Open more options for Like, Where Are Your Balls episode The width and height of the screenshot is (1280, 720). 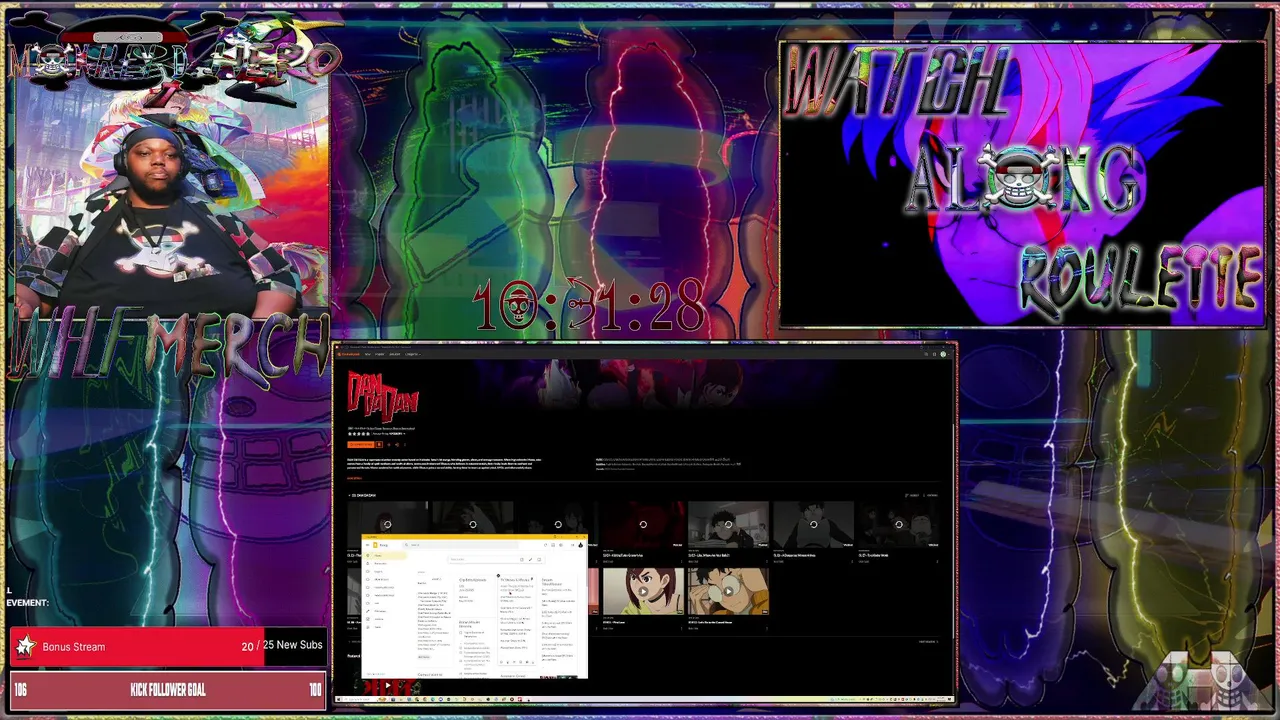(x=766, y=561)
